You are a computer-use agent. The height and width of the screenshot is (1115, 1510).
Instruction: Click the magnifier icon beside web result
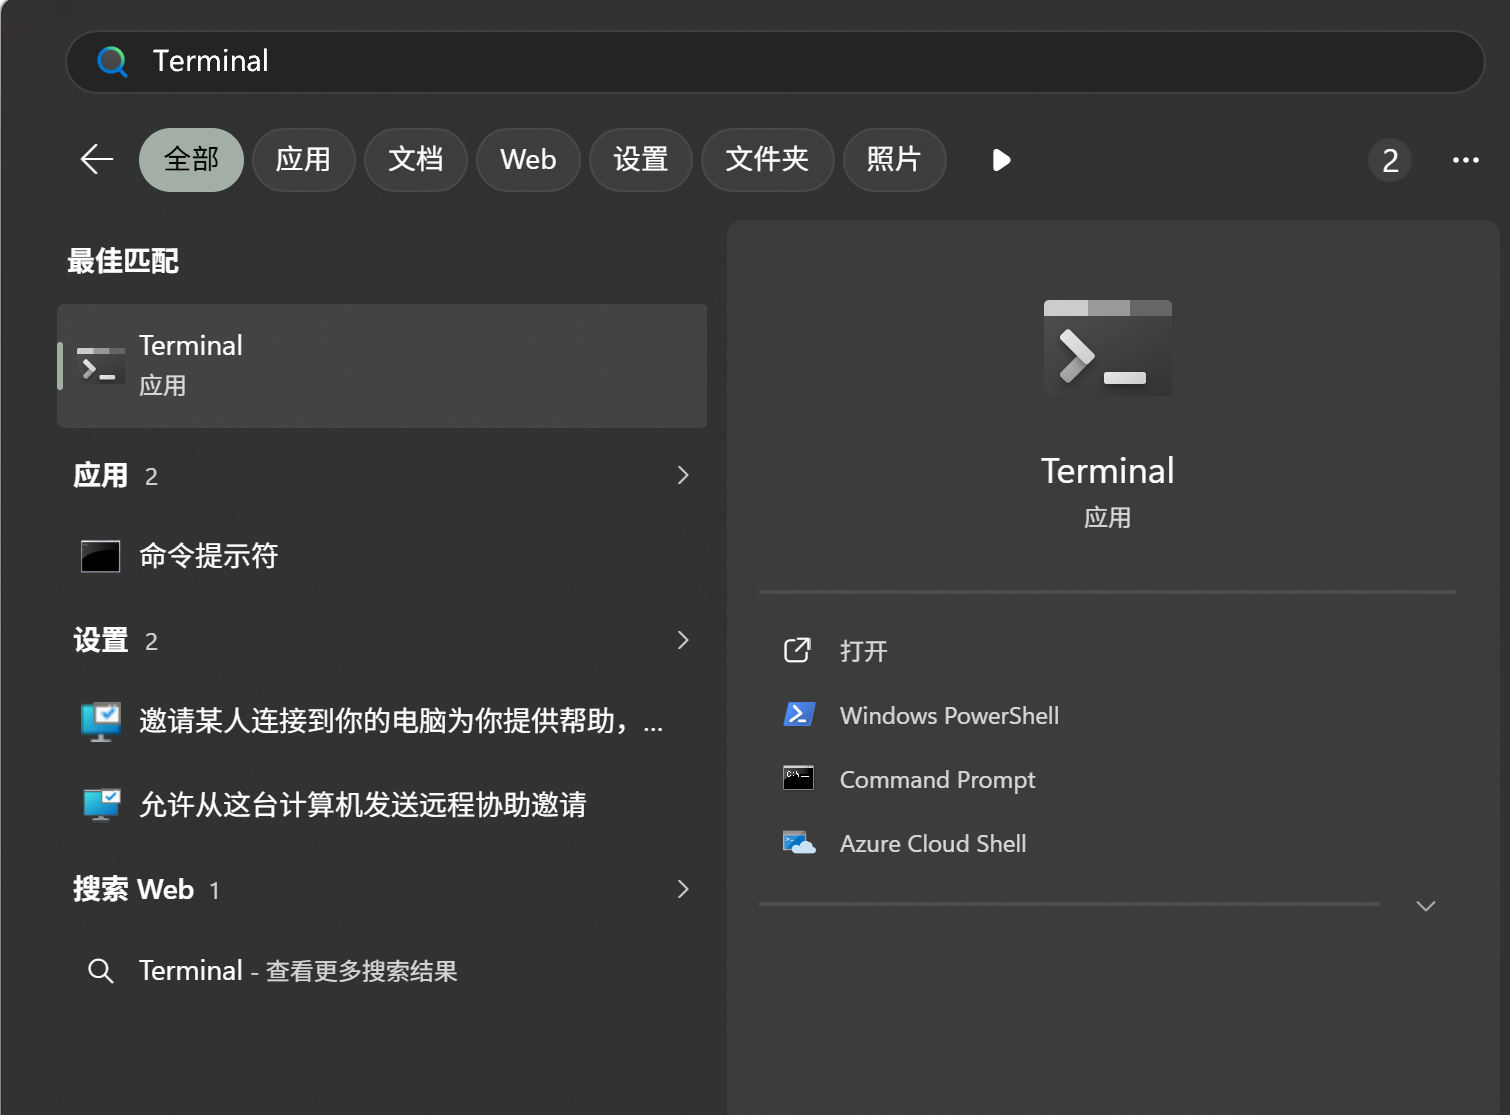click(101, 971)
